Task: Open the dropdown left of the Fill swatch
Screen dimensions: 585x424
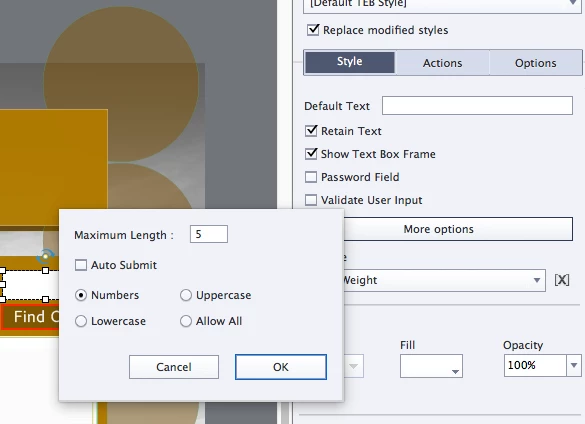Action: 353,366
